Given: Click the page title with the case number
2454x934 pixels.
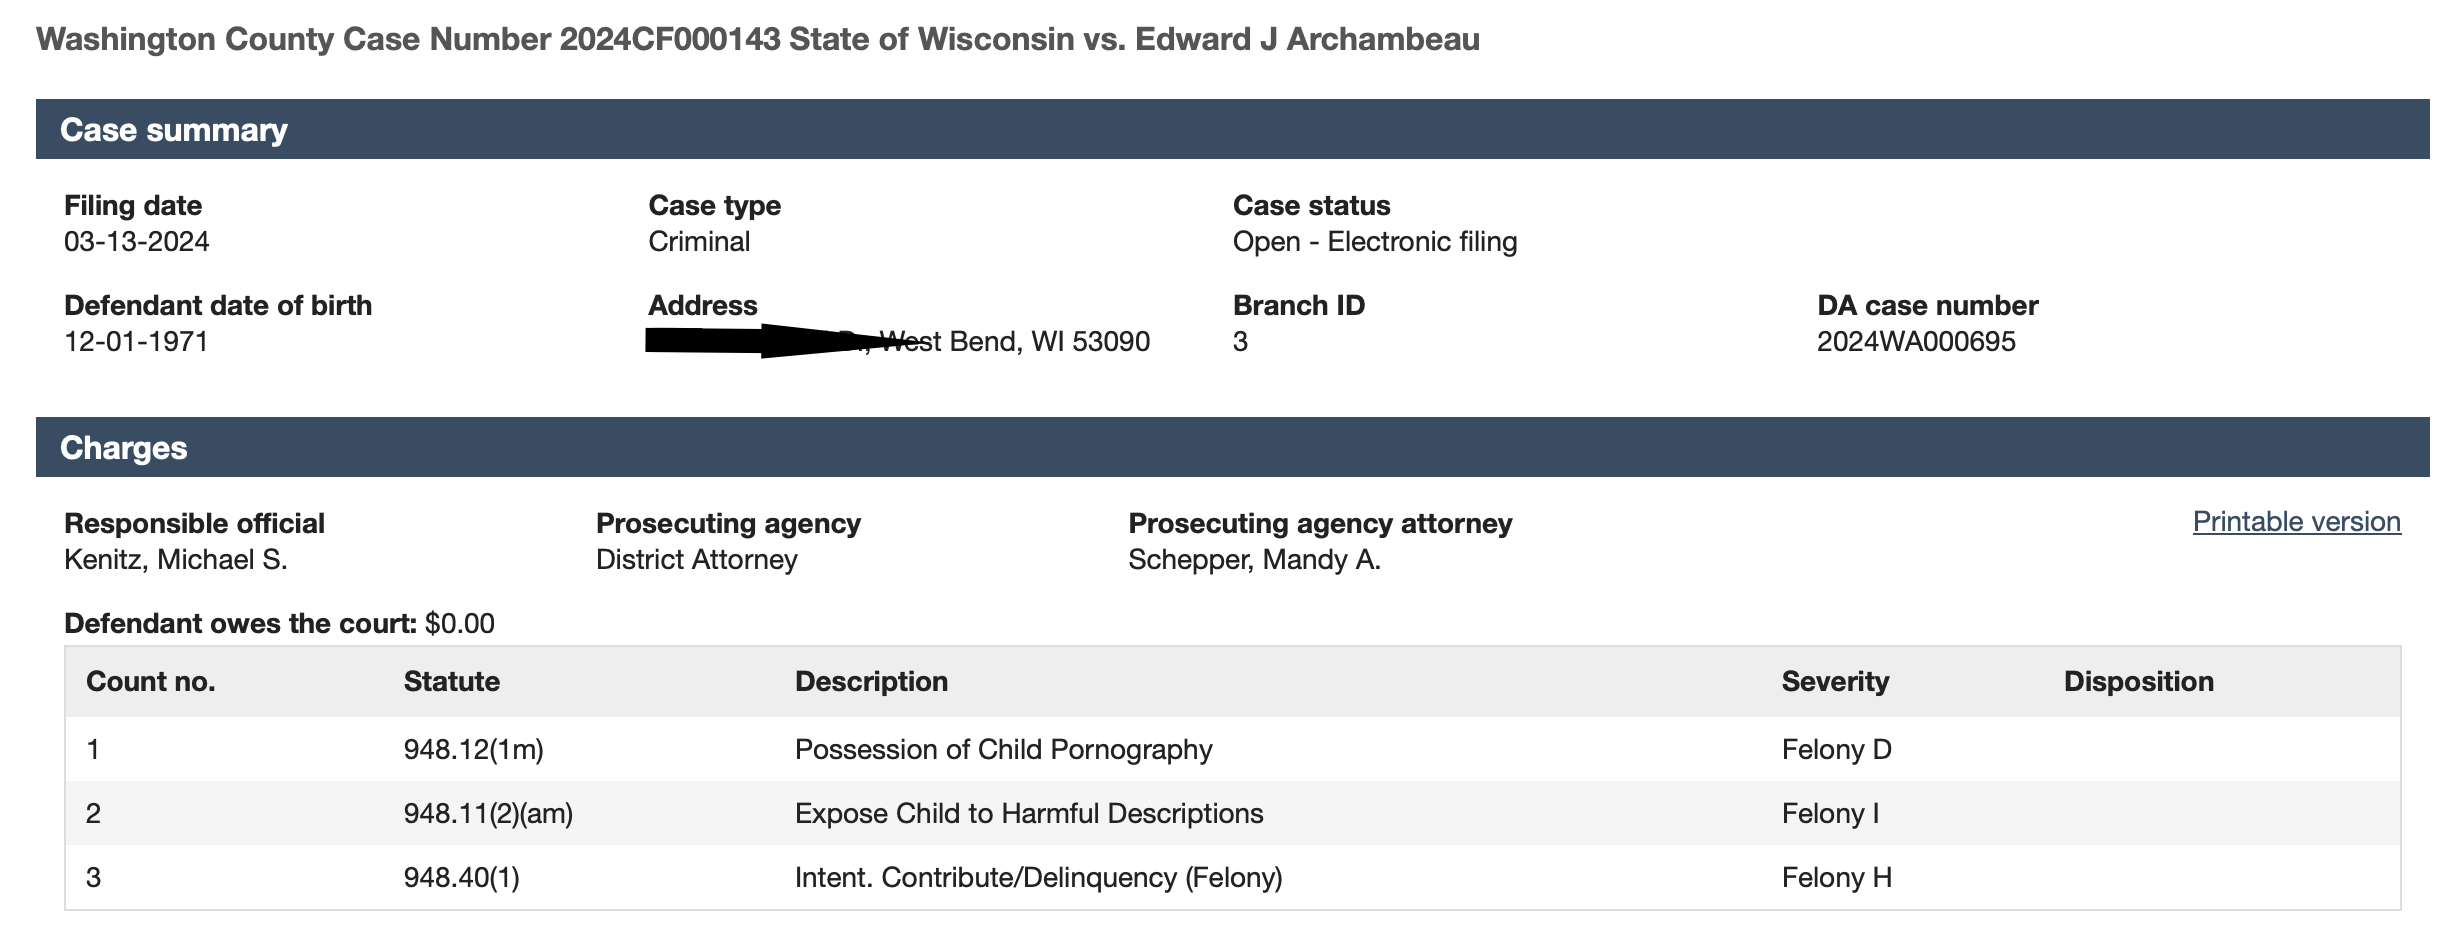Looking at the screenshot, I should pos(757,40).
